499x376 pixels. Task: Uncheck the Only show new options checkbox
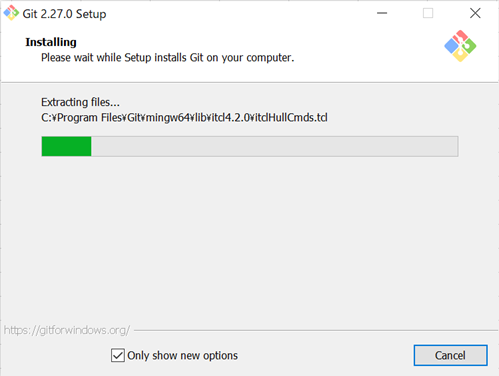(118, 355)
